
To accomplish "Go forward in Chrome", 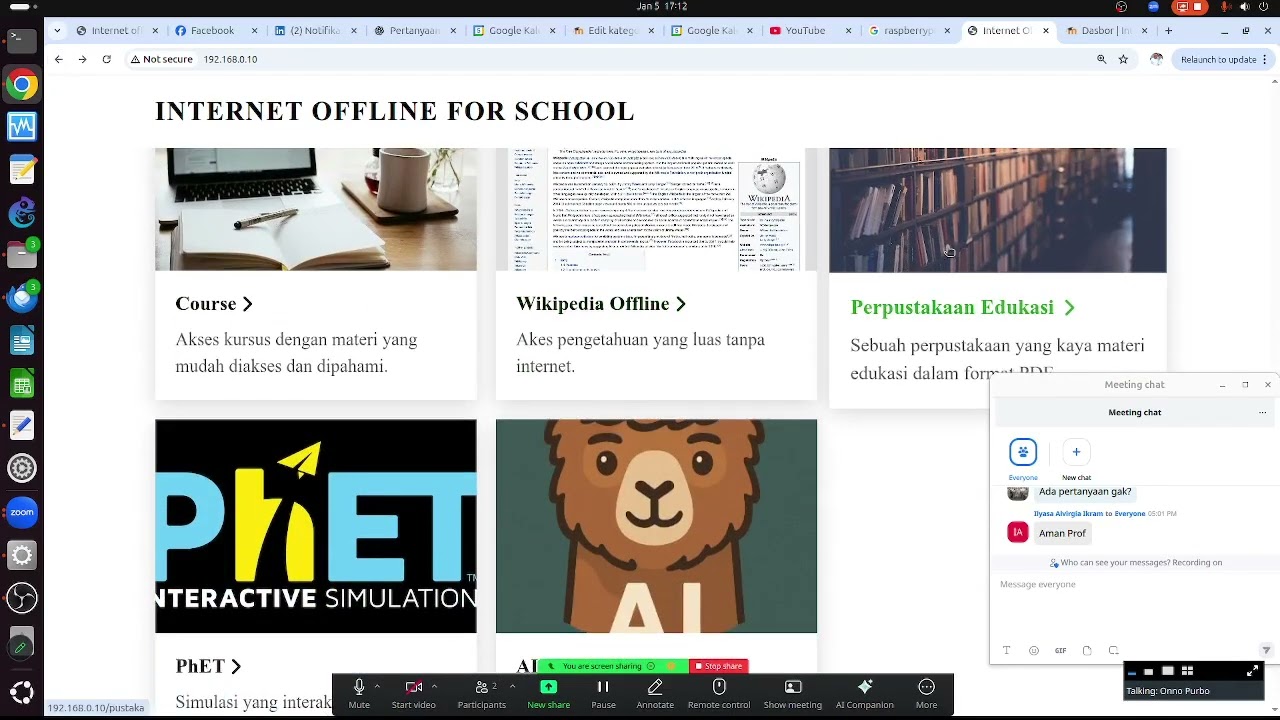I will (82, 59).
